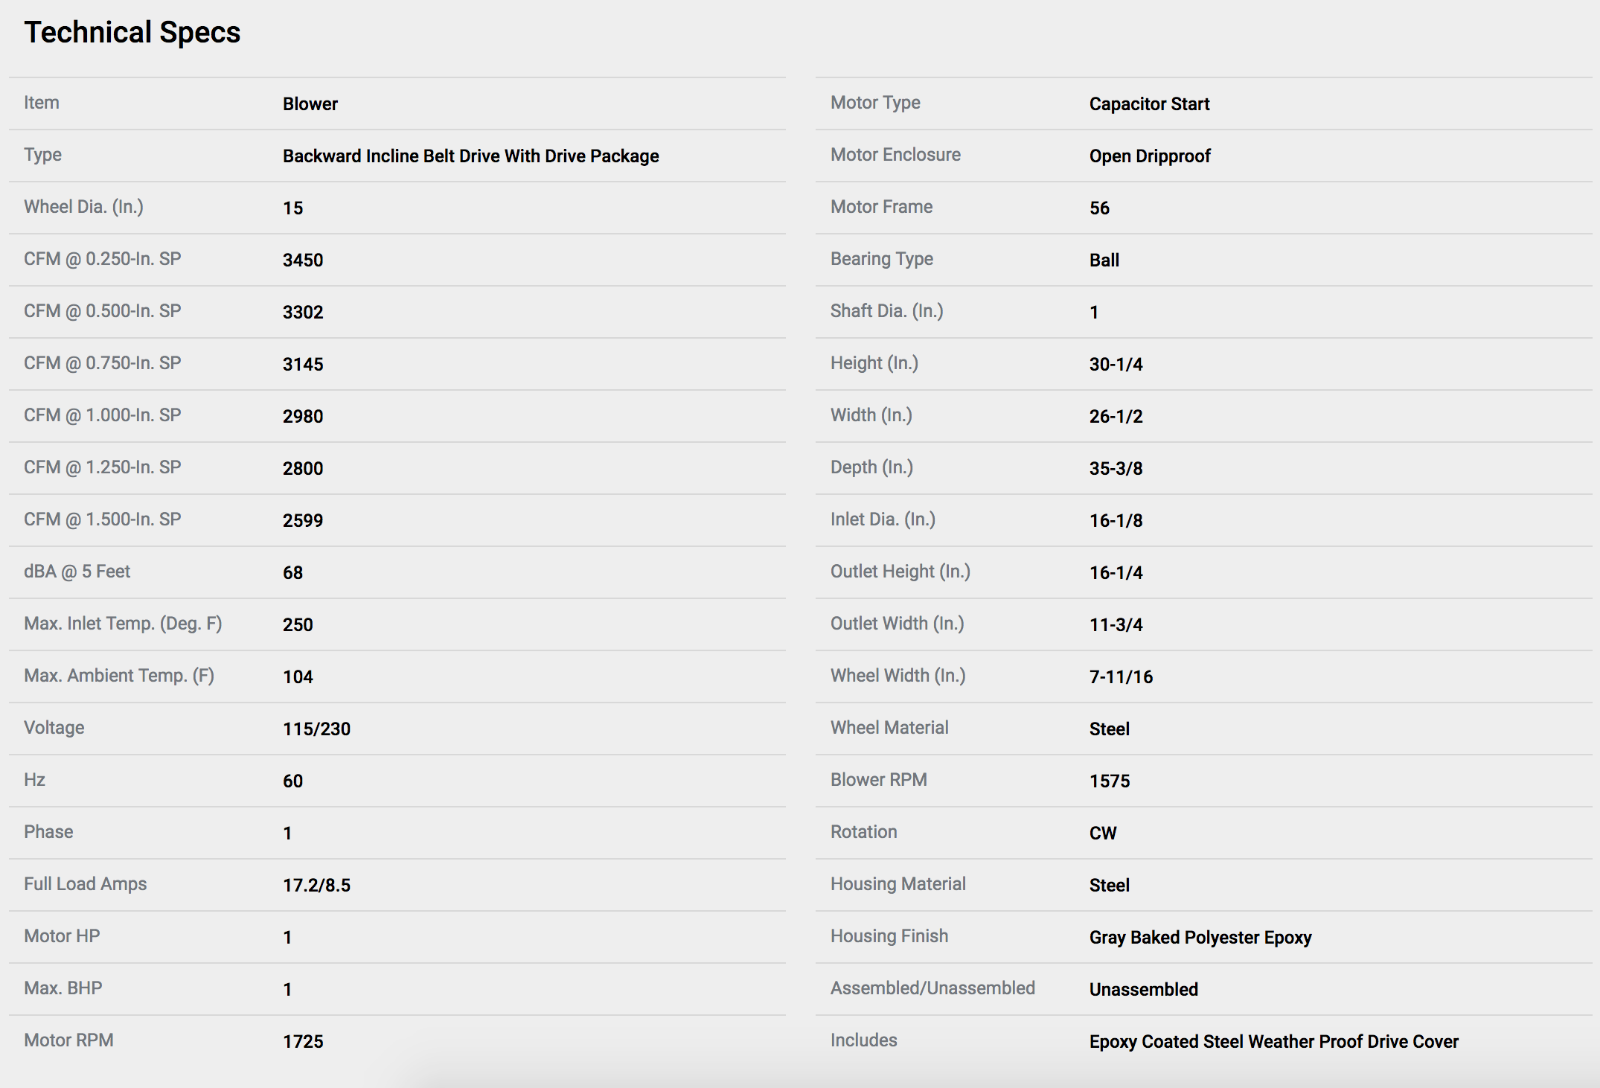The image size is (1600, 1088).
Task: Select the 'Motor Enclosure' label
Action: point(895,155)
